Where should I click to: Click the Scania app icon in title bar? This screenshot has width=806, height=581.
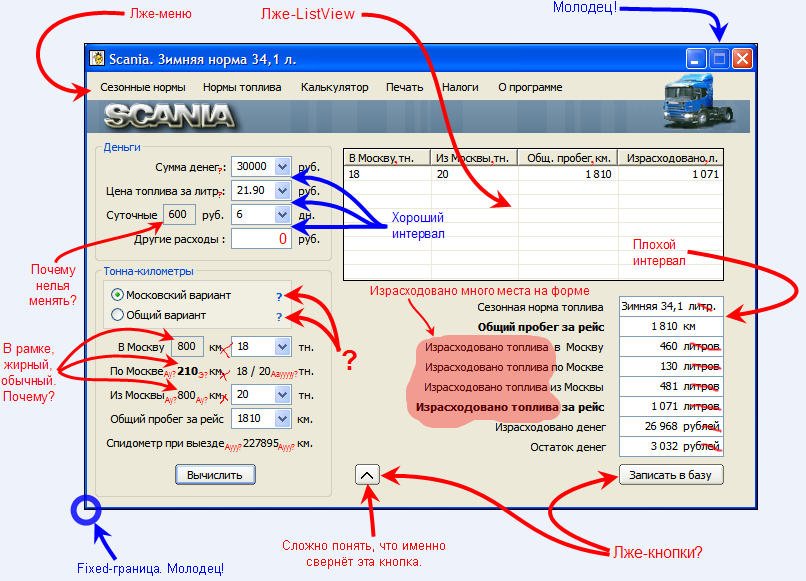point(97,59)
